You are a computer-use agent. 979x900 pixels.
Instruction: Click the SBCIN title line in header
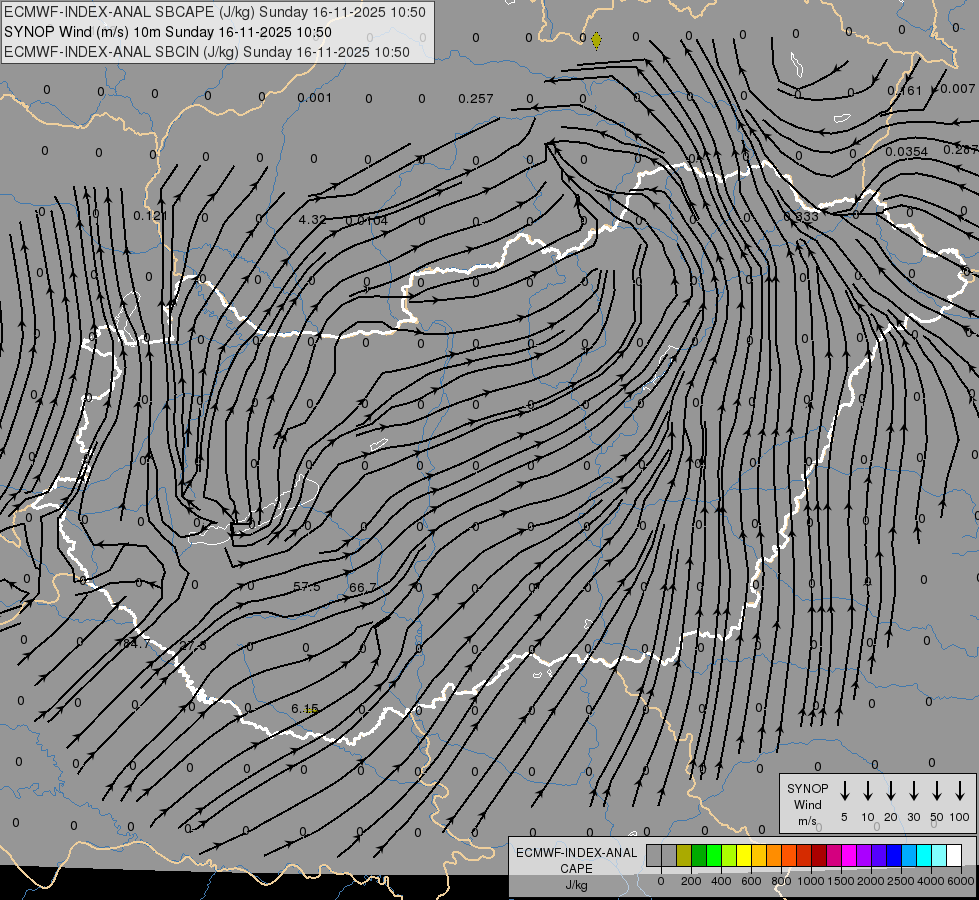(207, 52)
